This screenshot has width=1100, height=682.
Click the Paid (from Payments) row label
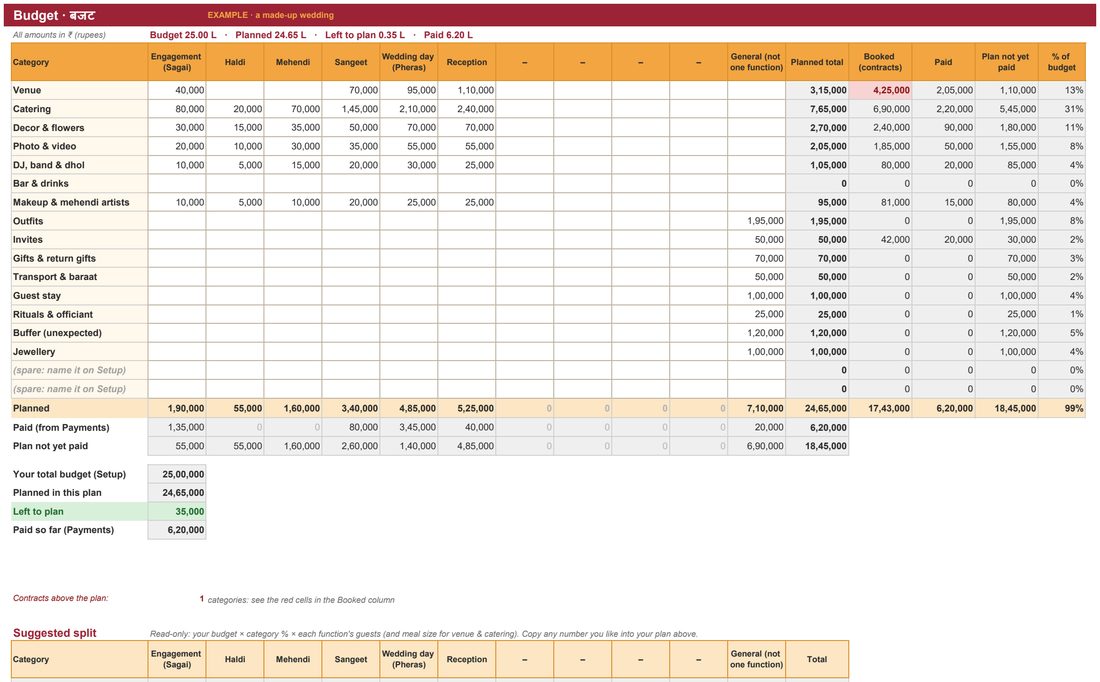coord(79,427)
